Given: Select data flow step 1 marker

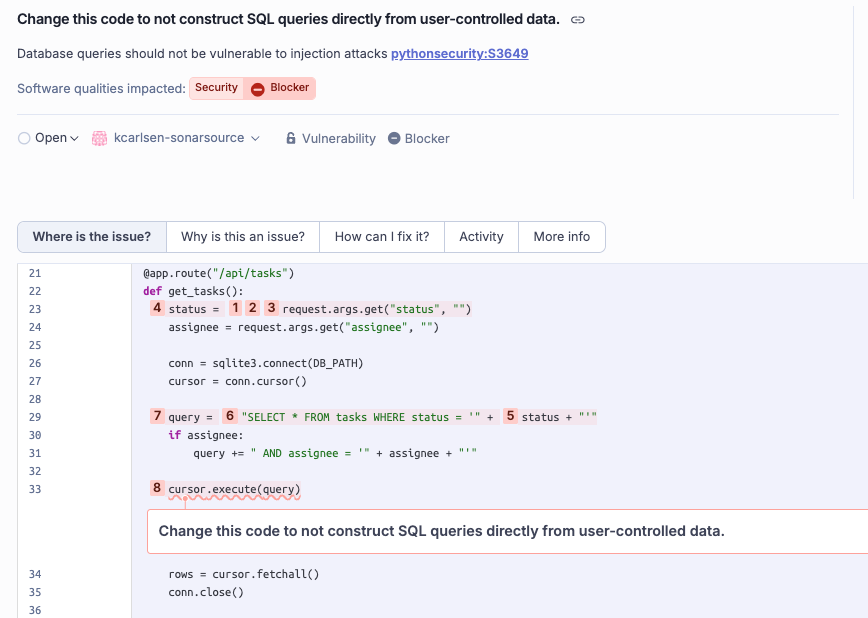Looking at the screenshot, I should [x=236, y=308].
